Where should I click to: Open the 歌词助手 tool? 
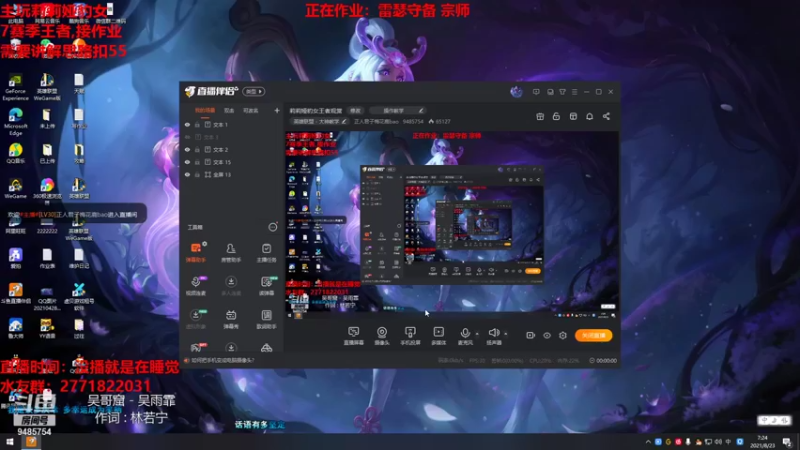pyautogui.click(x=266, y=319)
